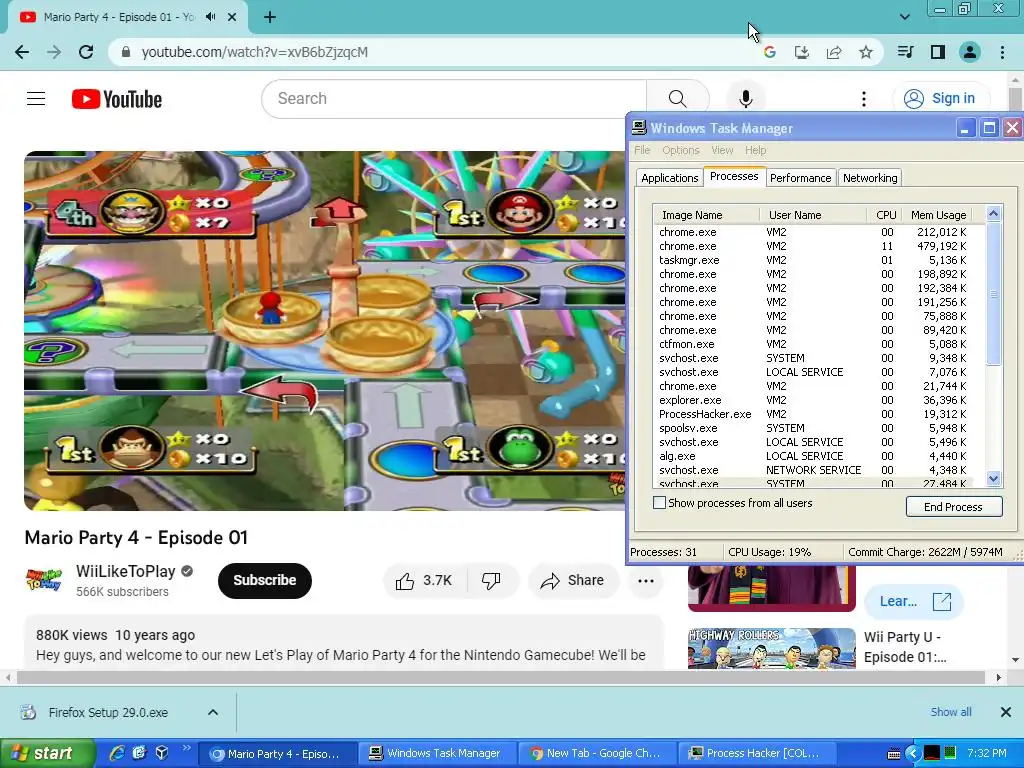Share the video using Share button
Screen dimensions: 1024x768
[x=573, y=581]
